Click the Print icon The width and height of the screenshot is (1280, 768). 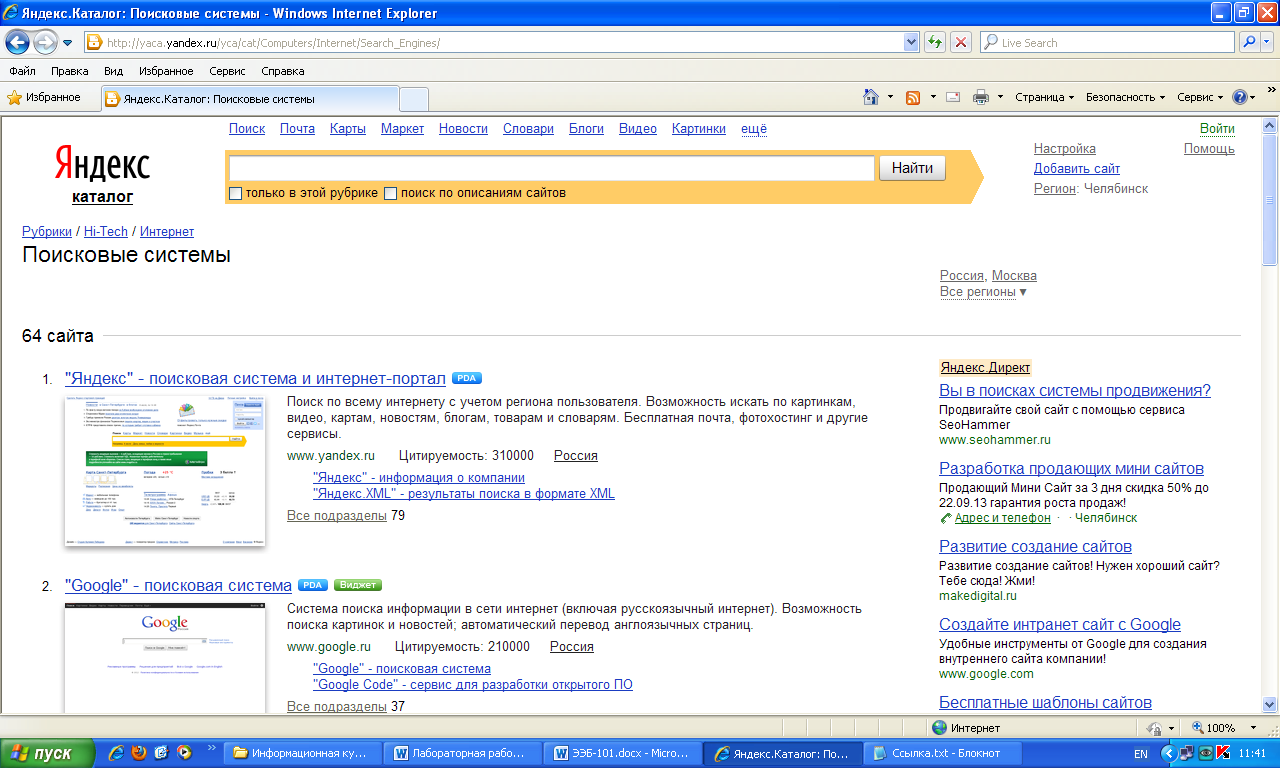(x=981, y=97)
